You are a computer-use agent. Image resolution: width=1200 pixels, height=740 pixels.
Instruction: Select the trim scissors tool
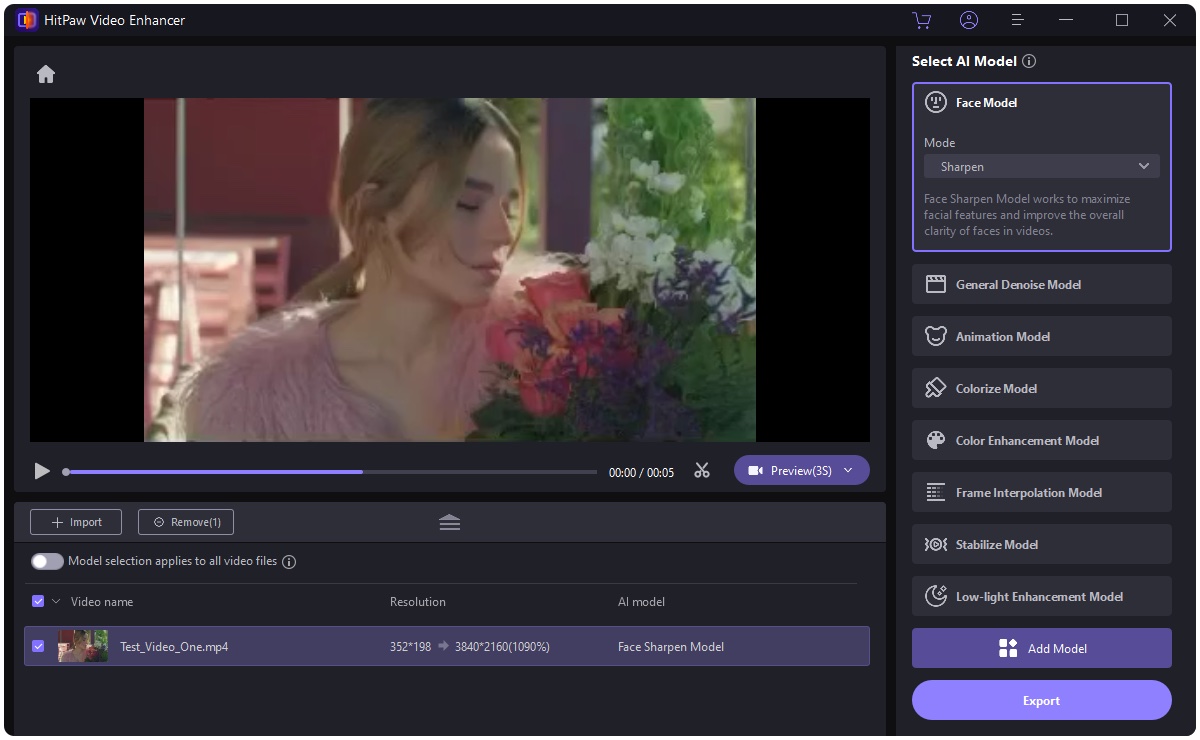point(701,470)
